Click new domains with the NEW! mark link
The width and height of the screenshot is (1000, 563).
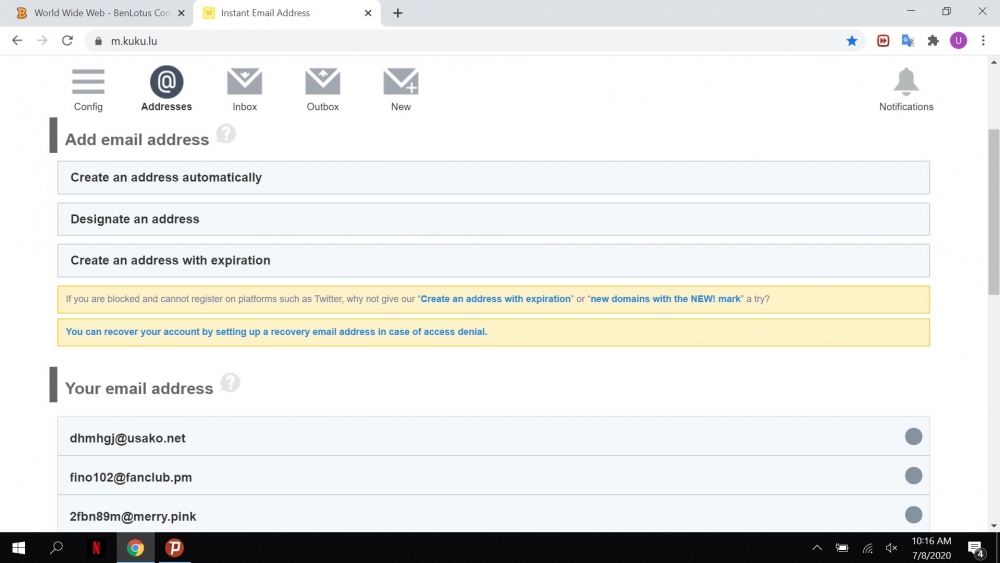tap(665, 299)
